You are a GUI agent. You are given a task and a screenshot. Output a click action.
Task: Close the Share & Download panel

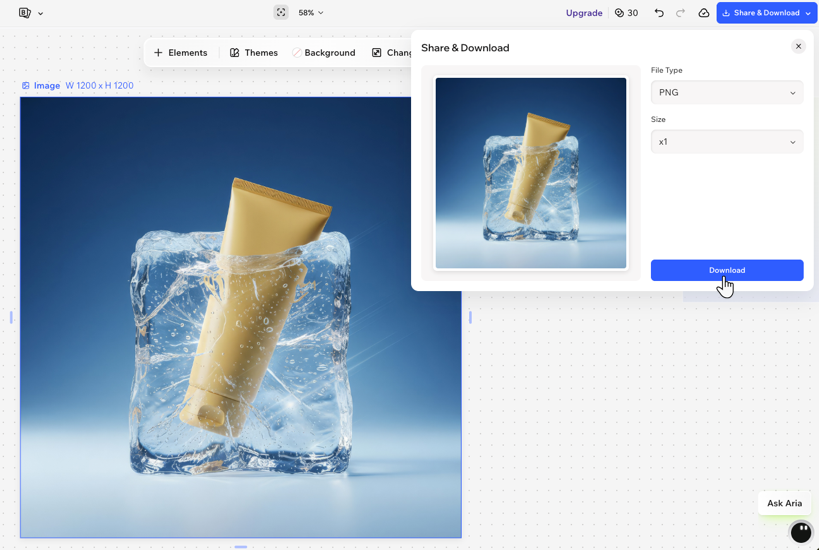click(798, 46)
